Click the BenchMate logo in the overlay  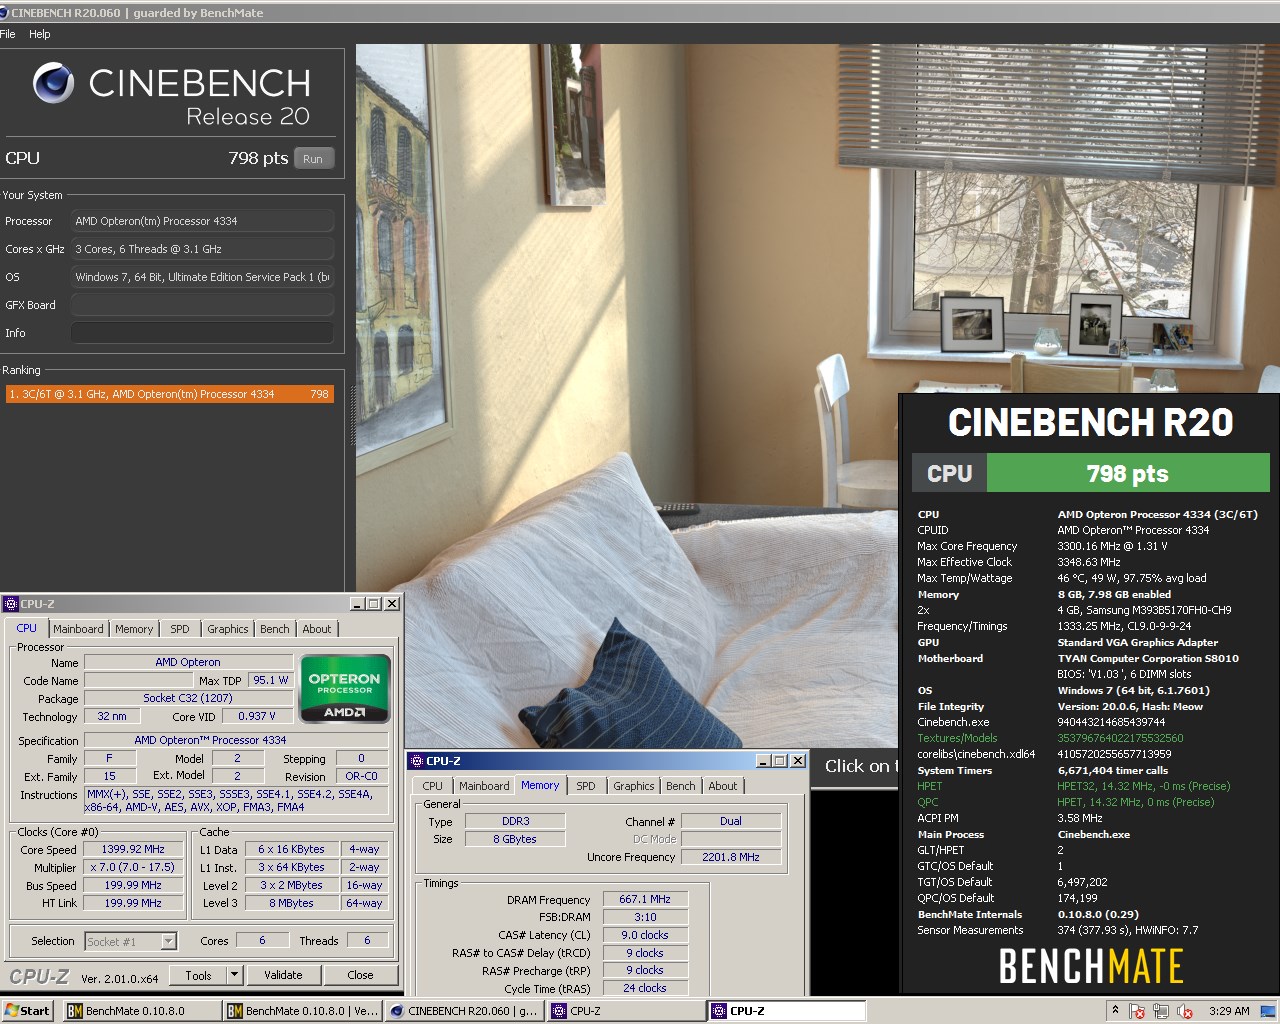[x=1091, y=967]
